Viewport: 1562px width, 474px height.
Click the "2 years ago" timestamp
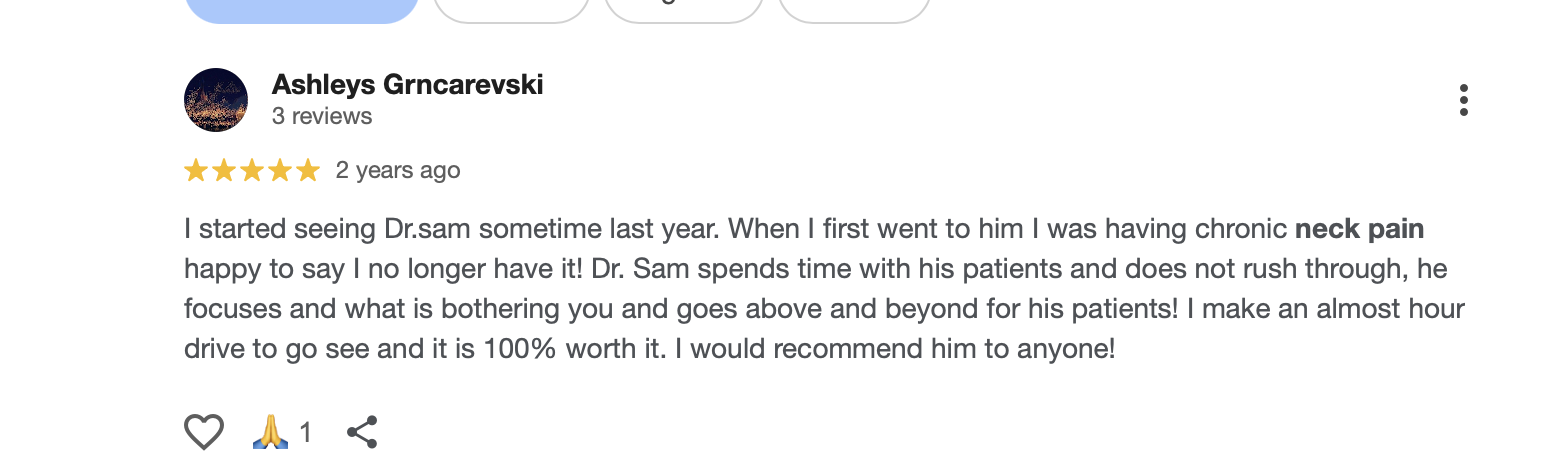[x=398, y=170]
